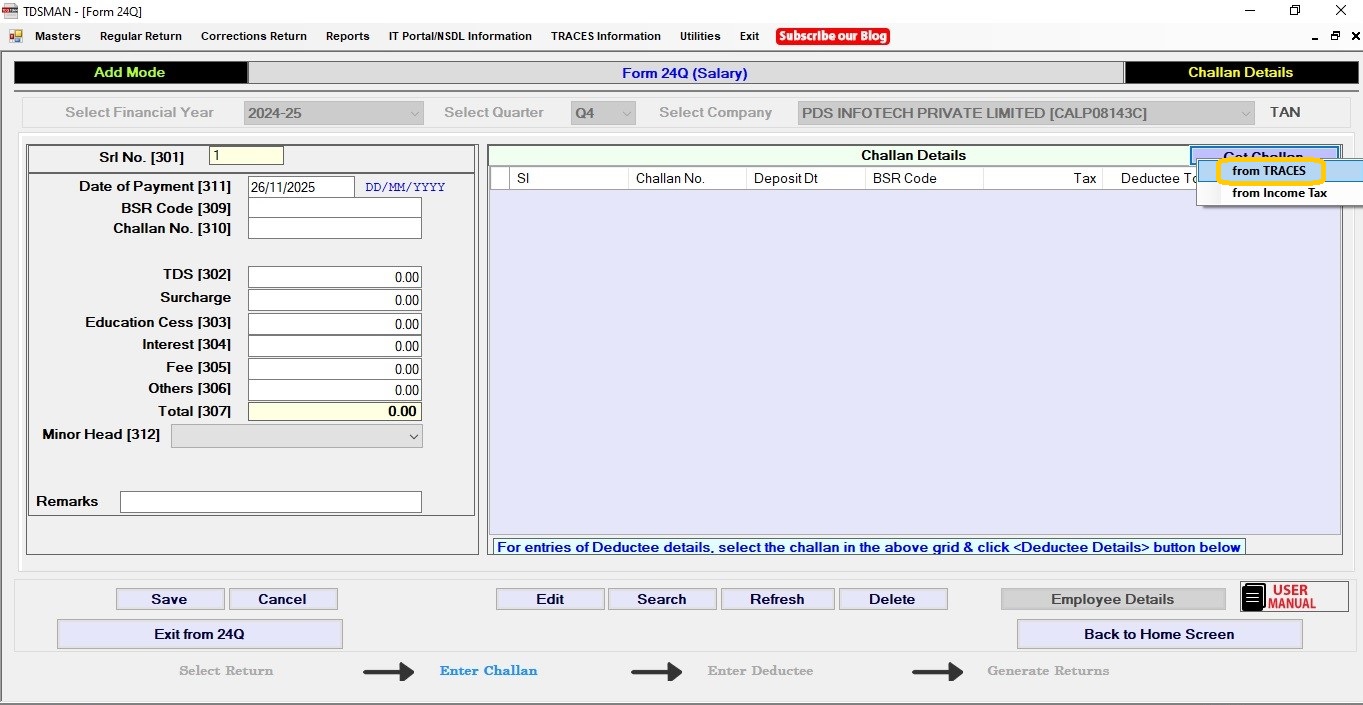Click the Challan No. column header
The image size is (1363, 705).
click(x=670, y=178)
